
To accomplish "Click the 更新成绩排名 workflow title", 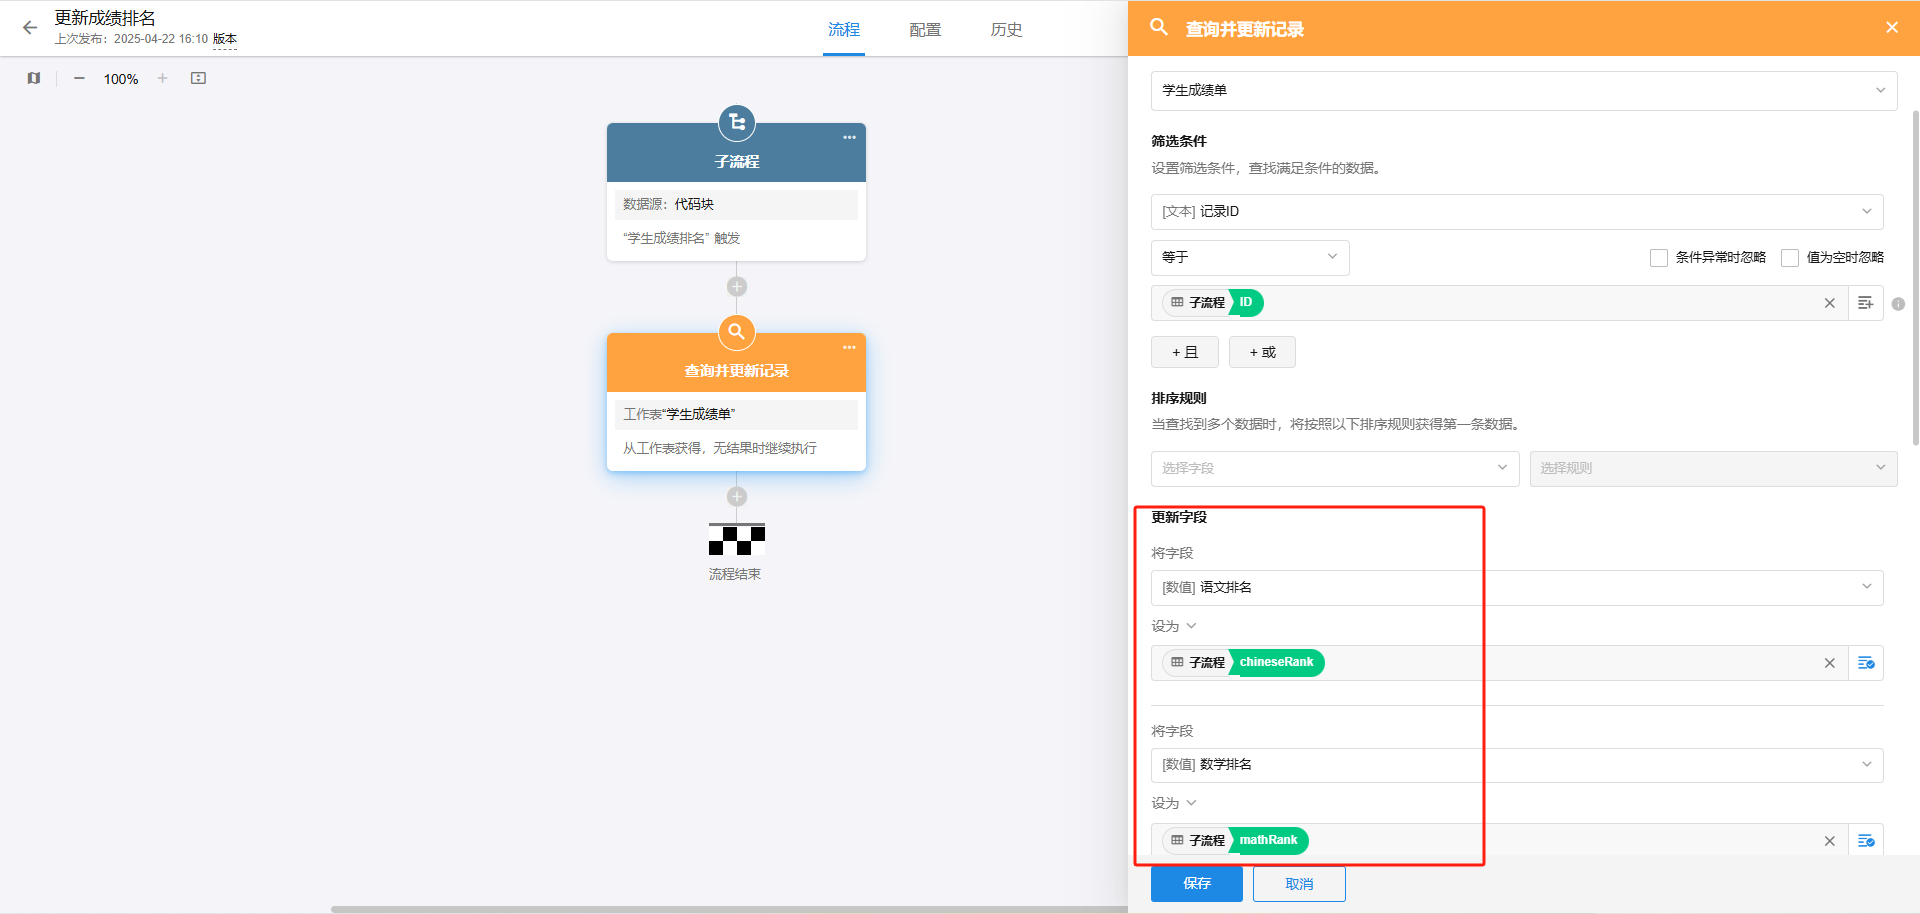I will 105,18.
